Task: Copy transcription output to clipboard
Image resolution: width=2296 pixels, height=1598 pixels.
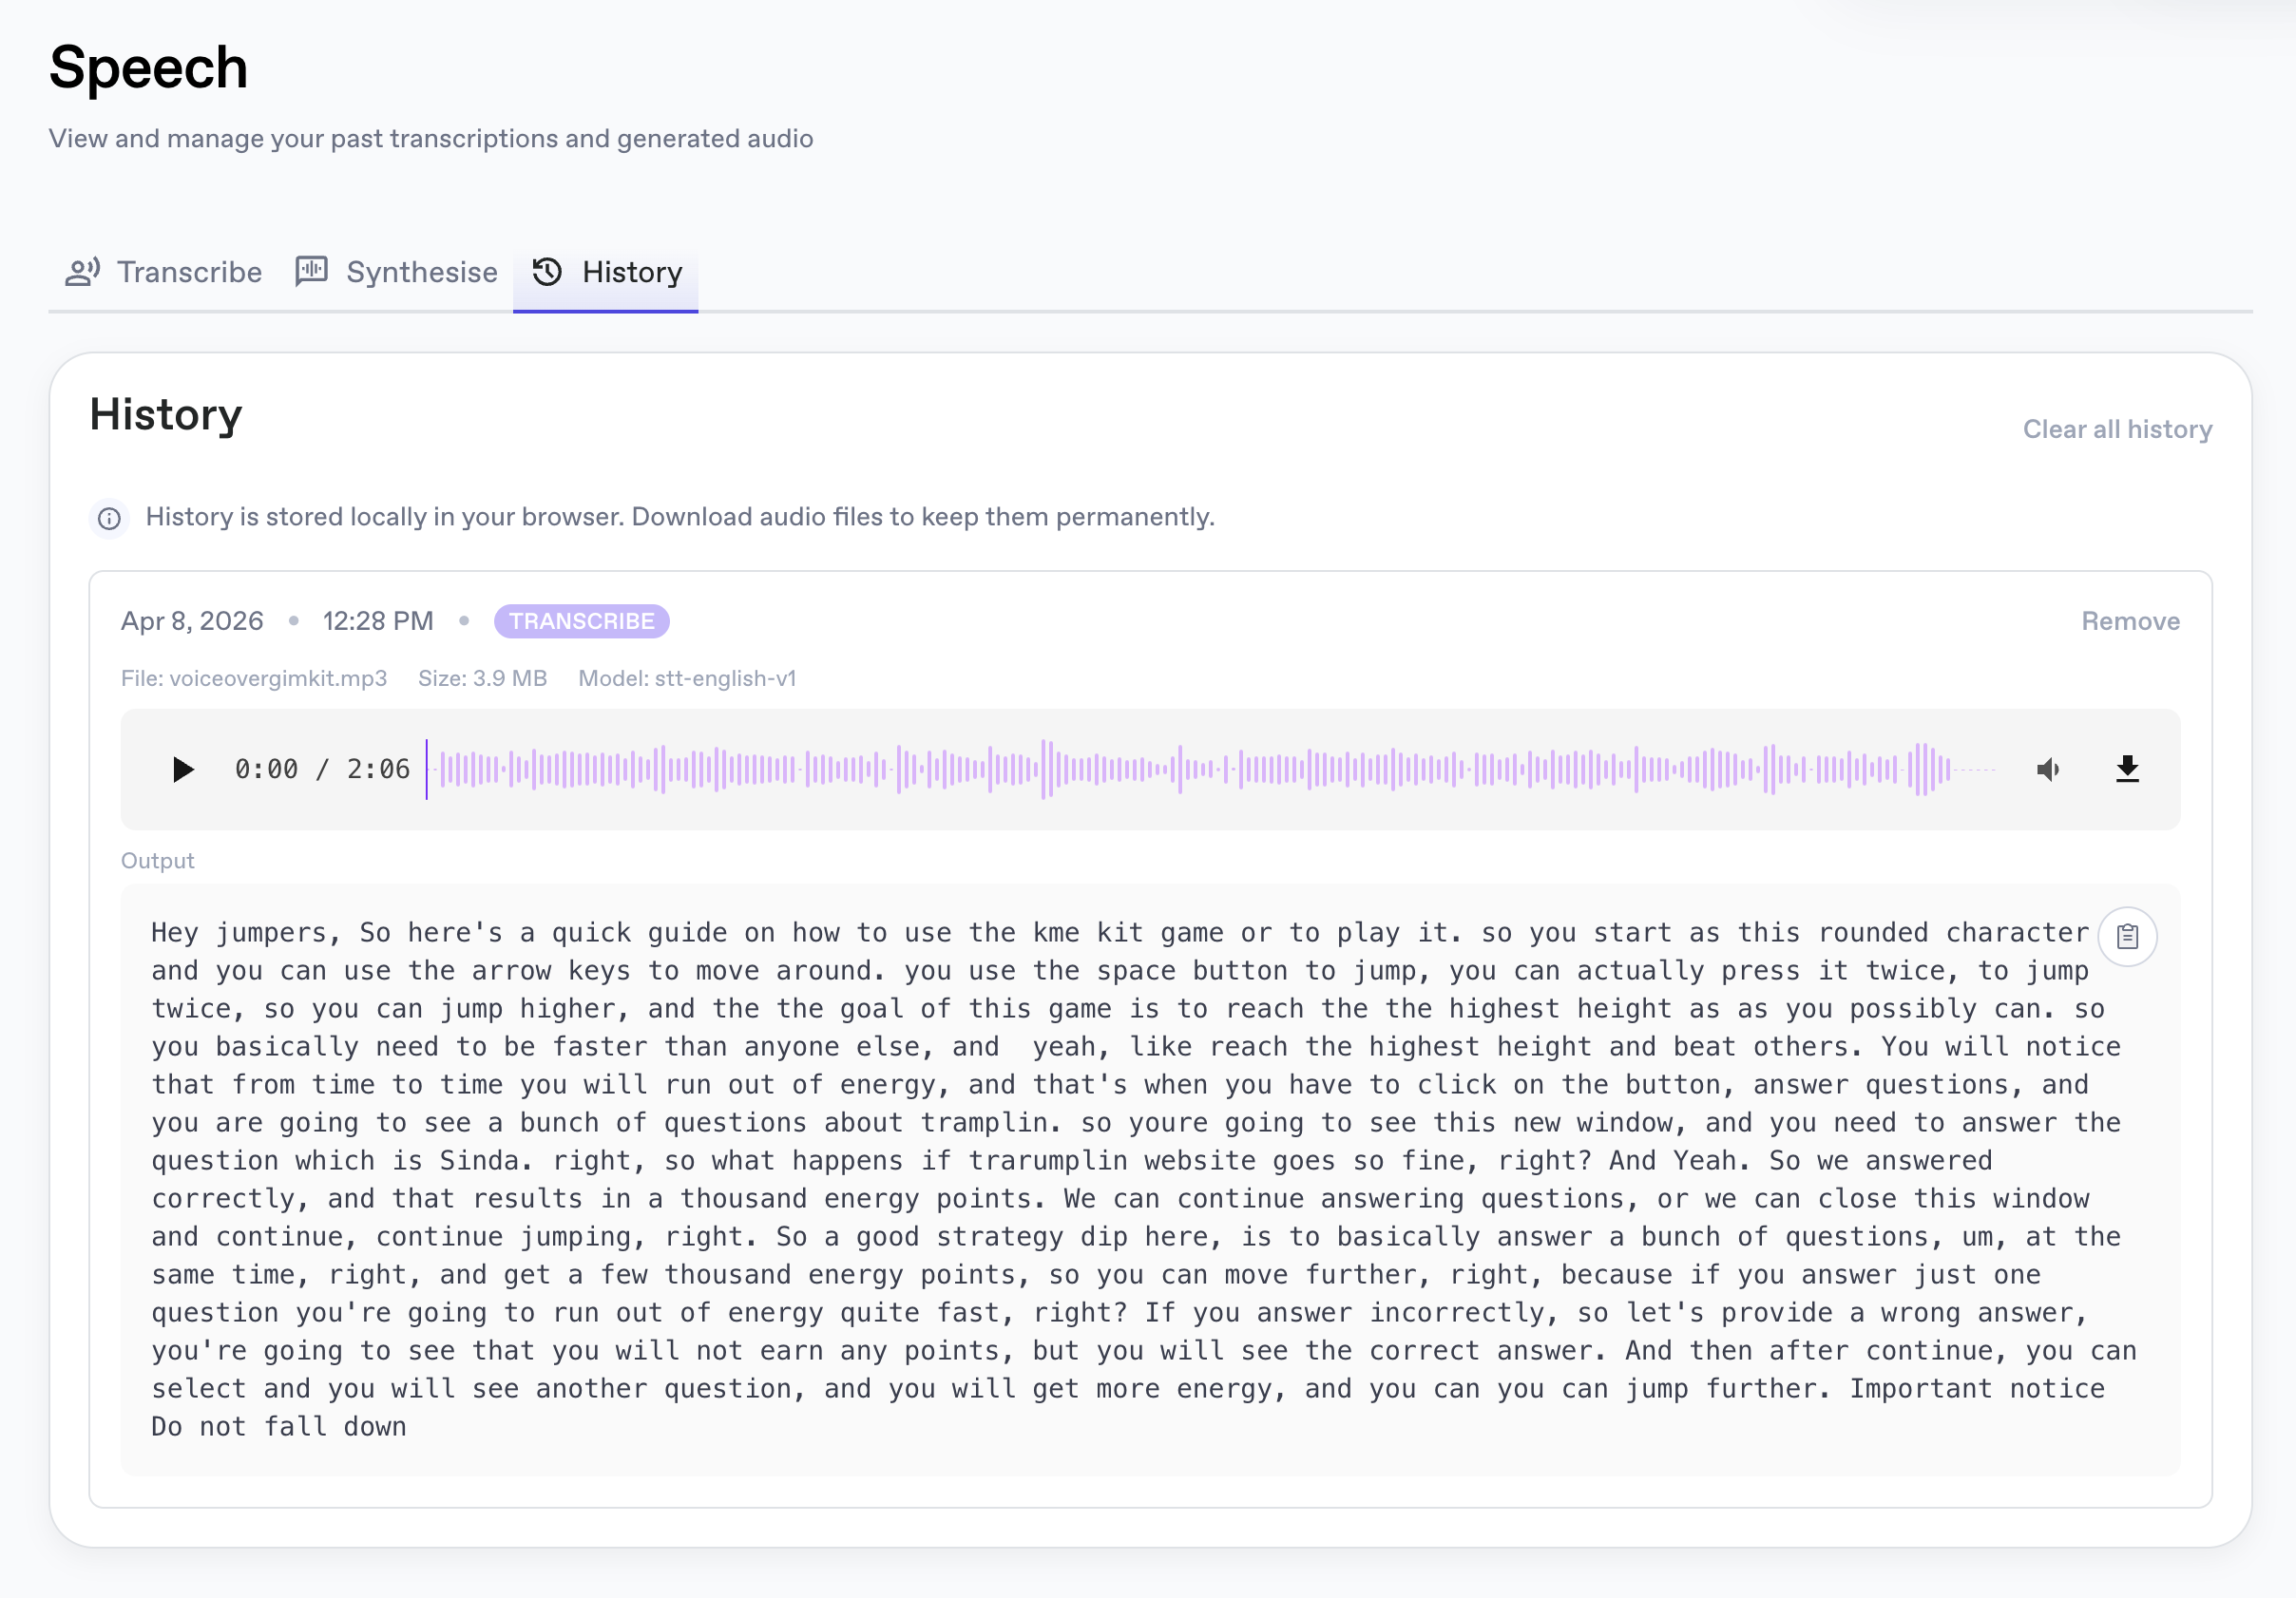Action: pos(2127,936)
